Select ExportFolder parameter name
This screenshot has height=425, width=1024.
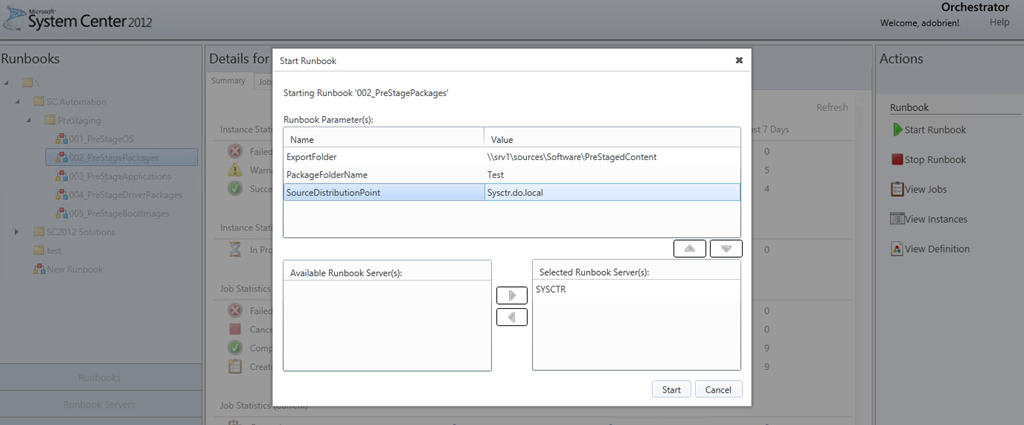click(384, 157)
